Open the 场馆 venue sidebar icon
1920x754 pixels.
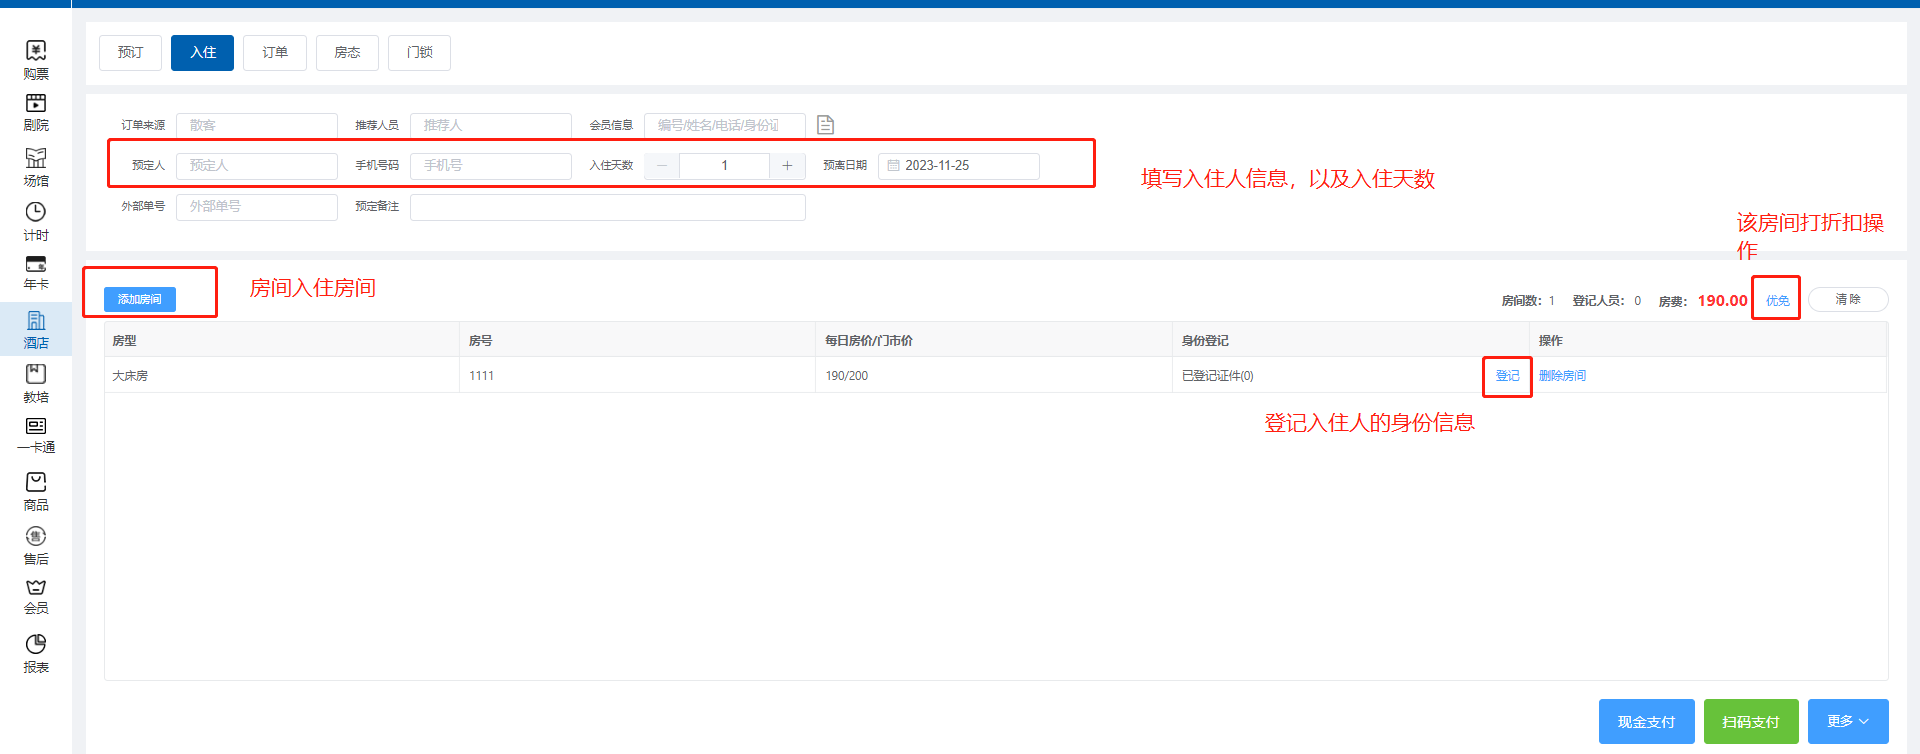pos(36,158)
